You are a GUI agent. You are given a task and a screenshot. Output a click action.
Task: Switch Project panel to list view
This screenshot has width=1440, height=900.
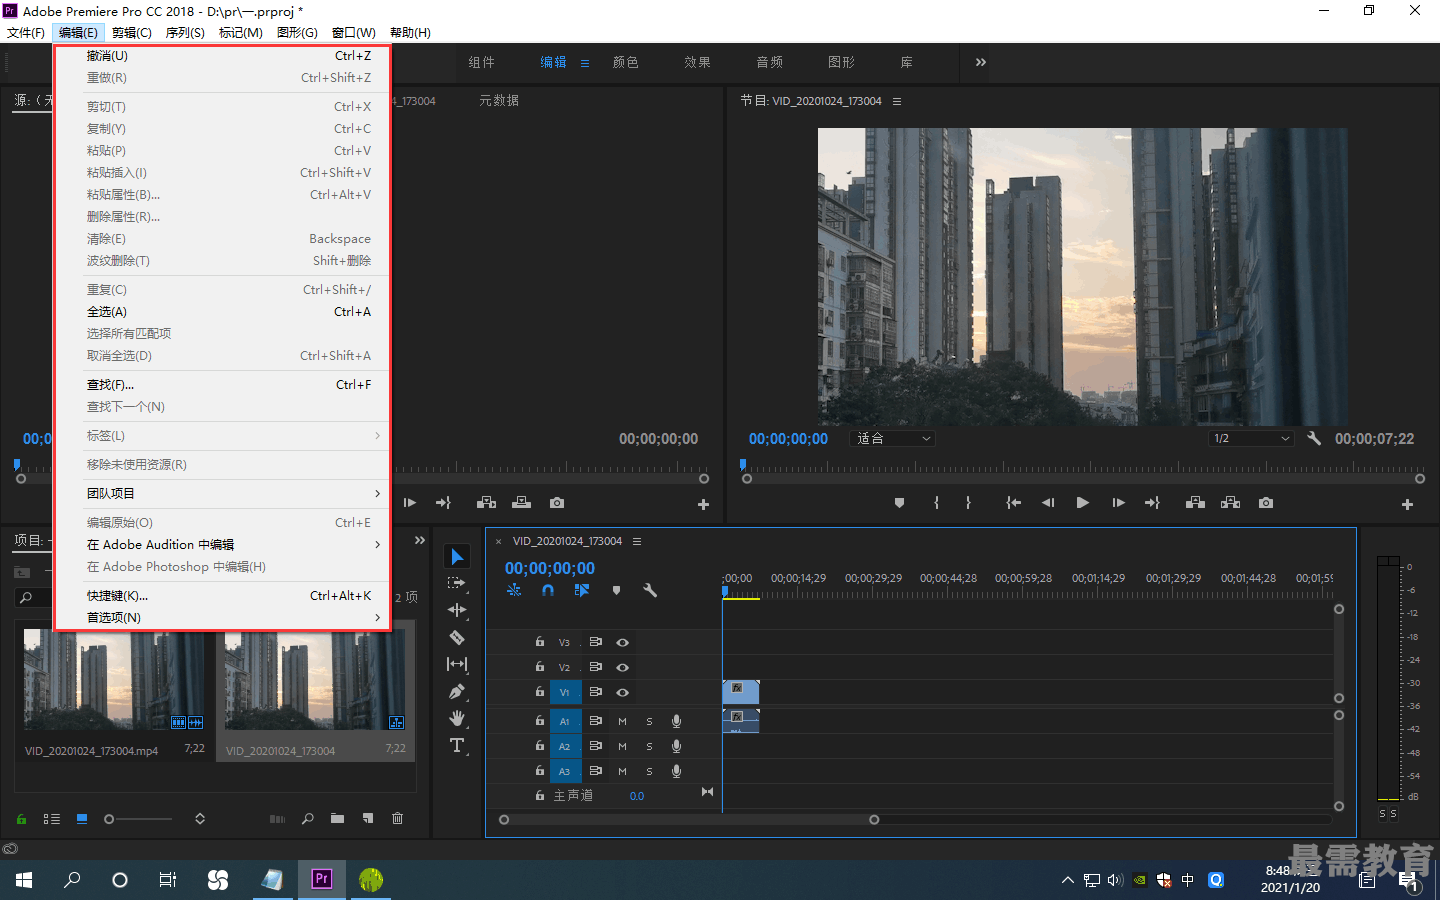coord(52,819)
